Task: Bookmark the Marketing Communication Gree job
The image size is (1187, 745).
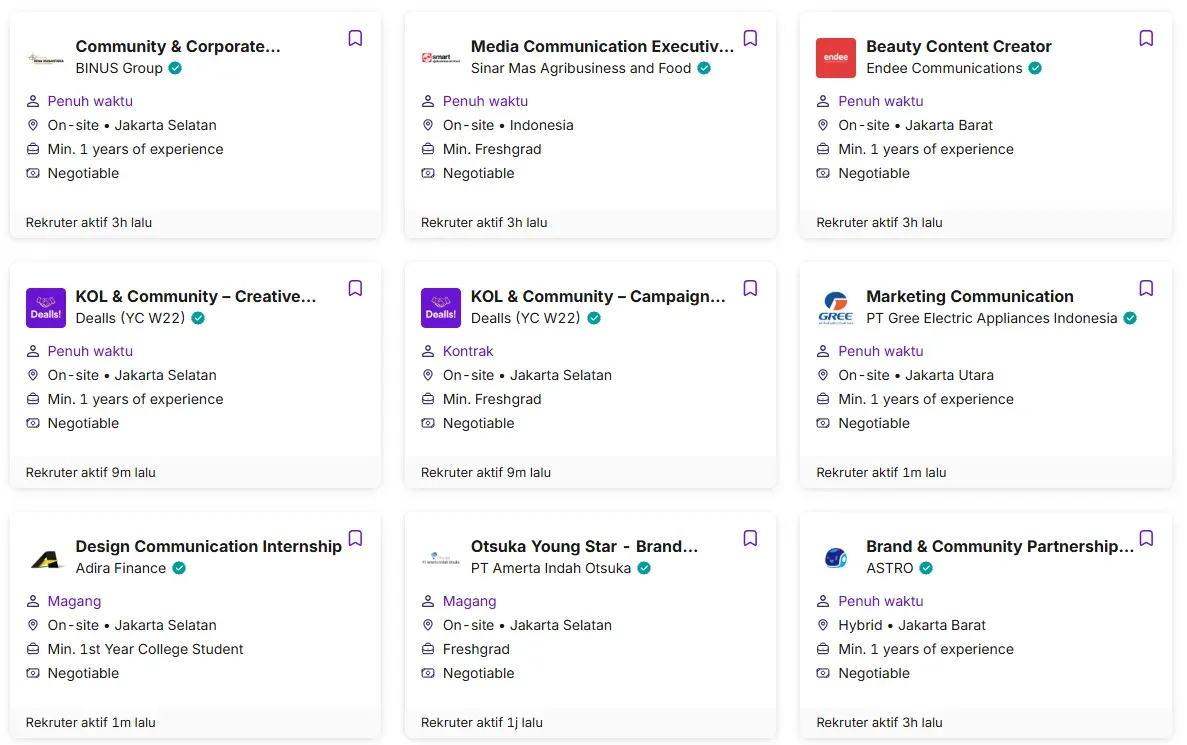Action: click(1146, 289)
